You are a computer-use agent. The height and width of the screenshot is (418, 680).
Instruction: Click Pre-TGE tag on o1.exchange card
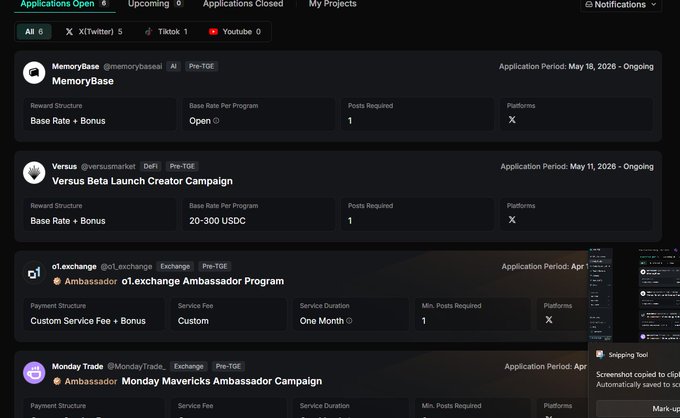(x=215, y=267)
